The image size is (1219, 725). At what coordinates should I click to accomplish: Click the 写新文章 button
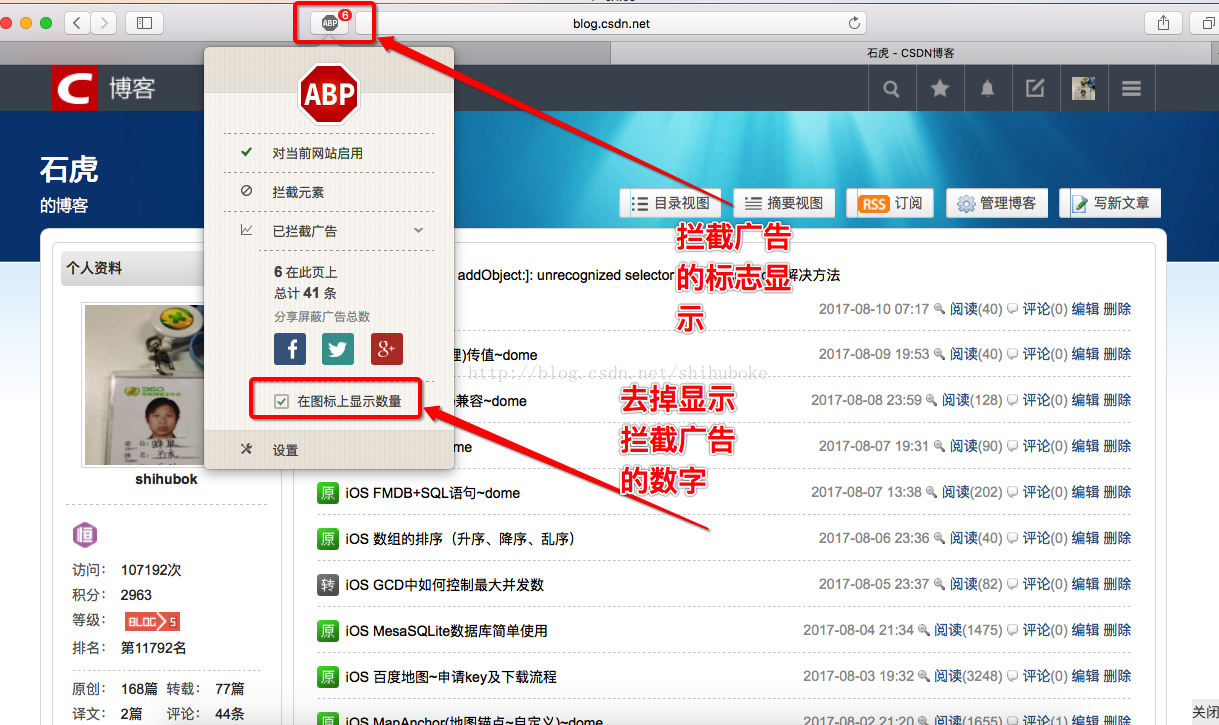(x=1110, y=202)
